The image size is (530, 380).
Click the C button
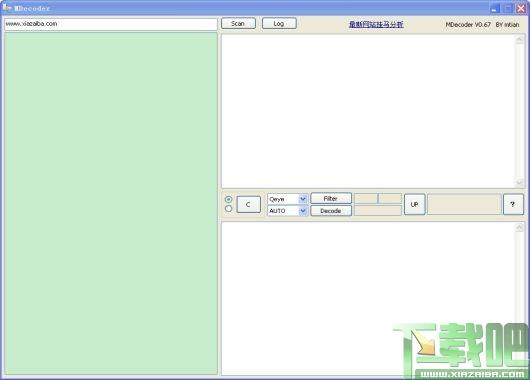(248, 204)
